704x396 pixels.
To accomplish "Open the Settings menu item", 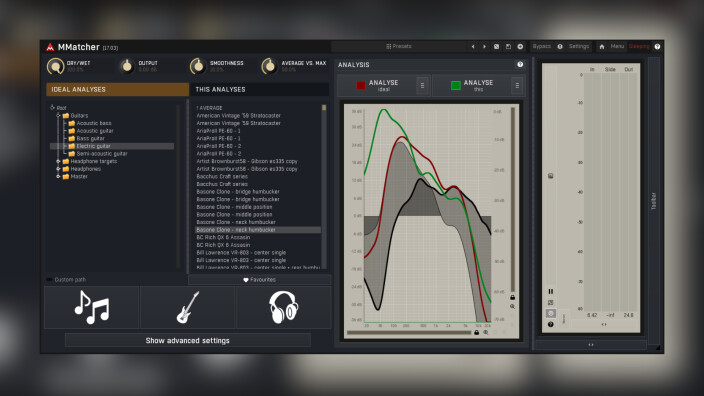I will [x=579, y=46].
